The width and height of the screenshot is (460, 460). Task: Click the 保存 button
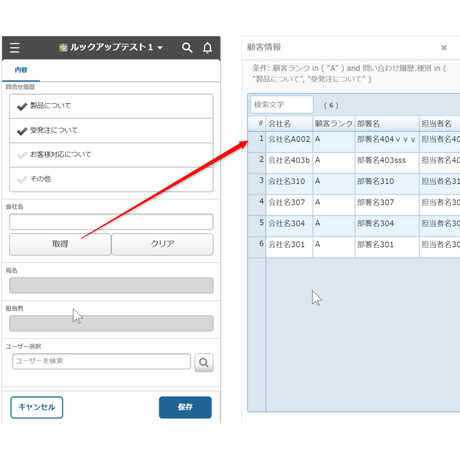point(185,407)
